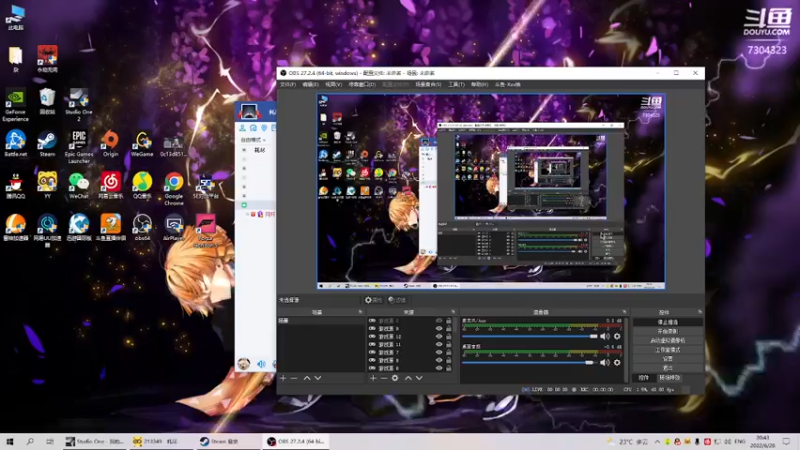Launch GeForce Experience from the desktop
The image size is (800, 450).
coord(15,105)
